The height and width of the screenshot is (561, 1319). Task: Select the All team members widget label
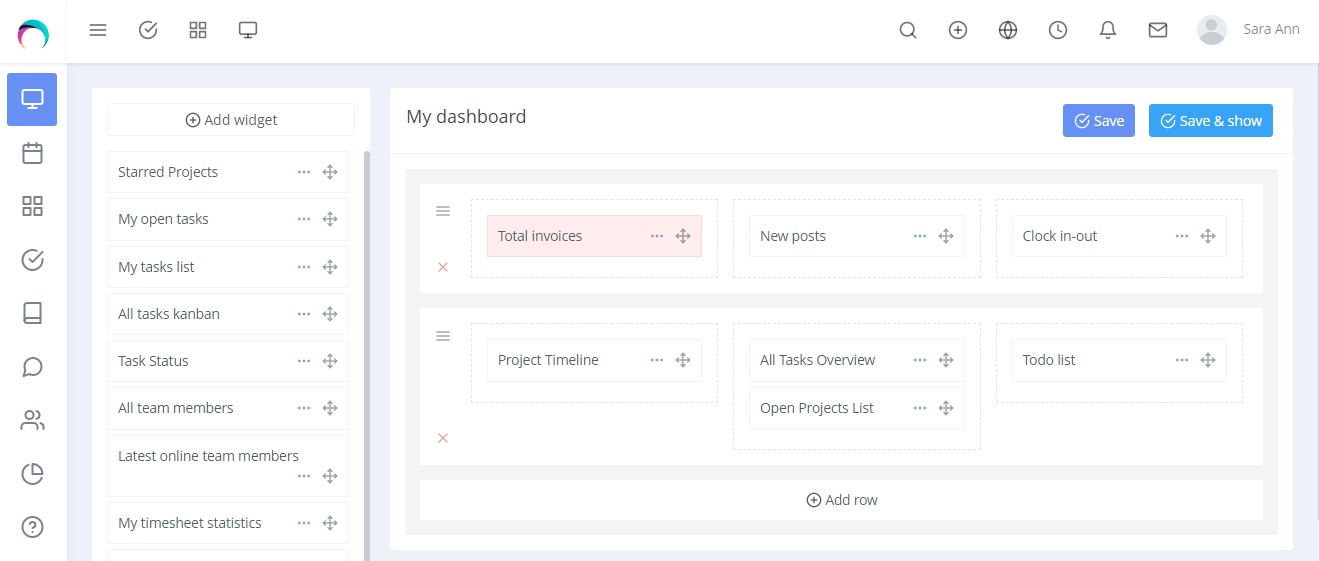(176, 408)
